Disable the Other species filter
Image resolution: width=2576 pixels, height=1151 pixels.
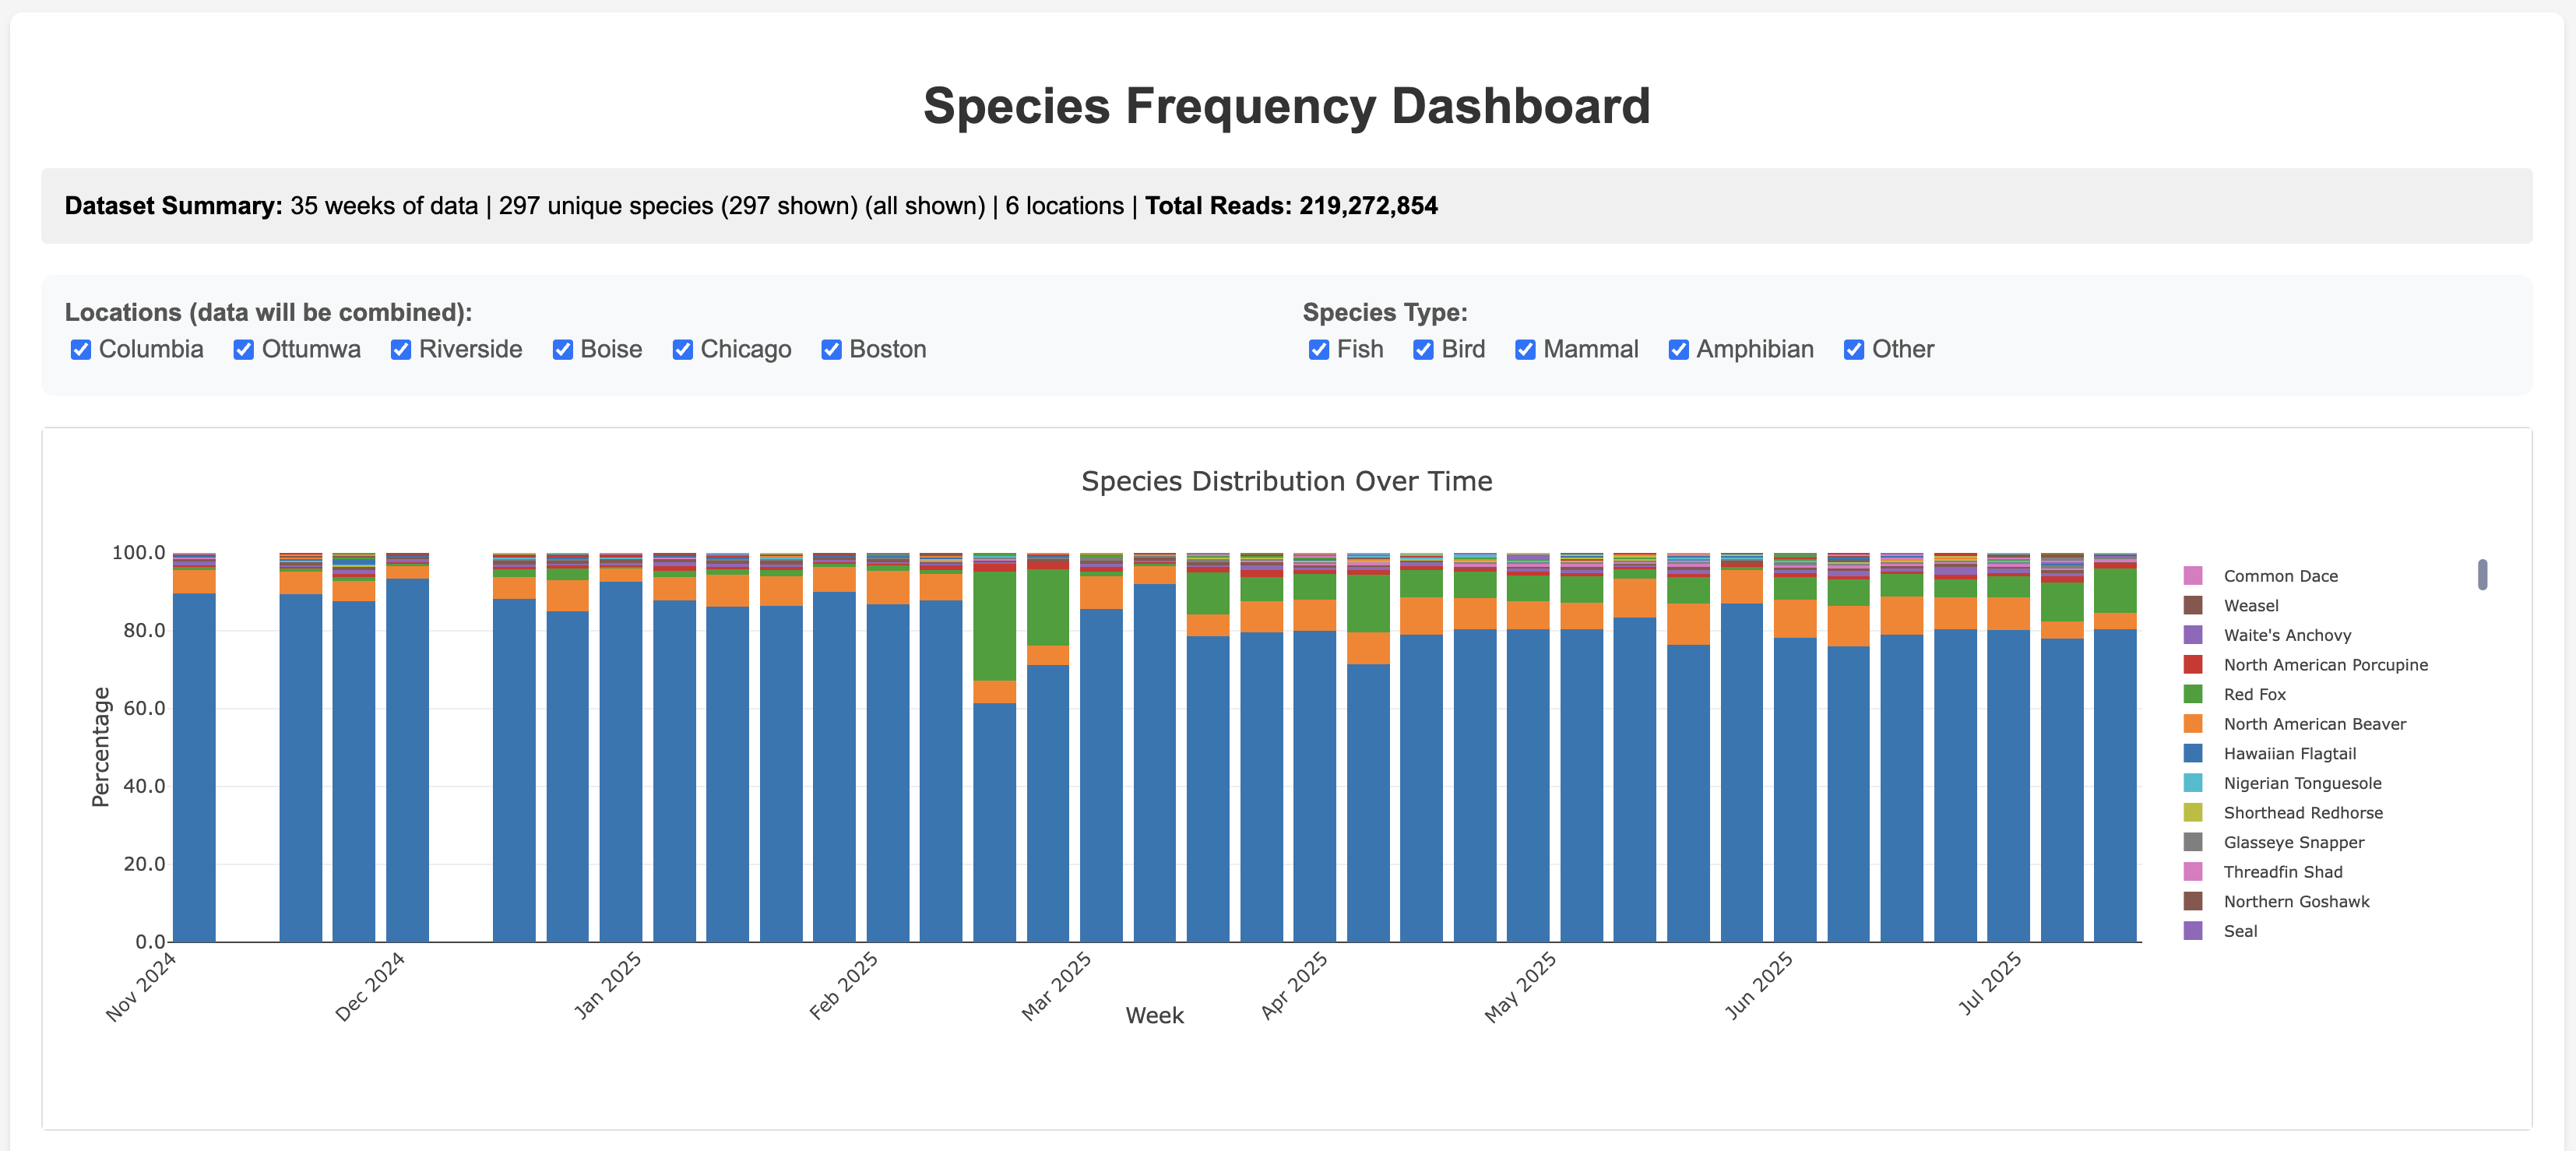(1853, 349)
